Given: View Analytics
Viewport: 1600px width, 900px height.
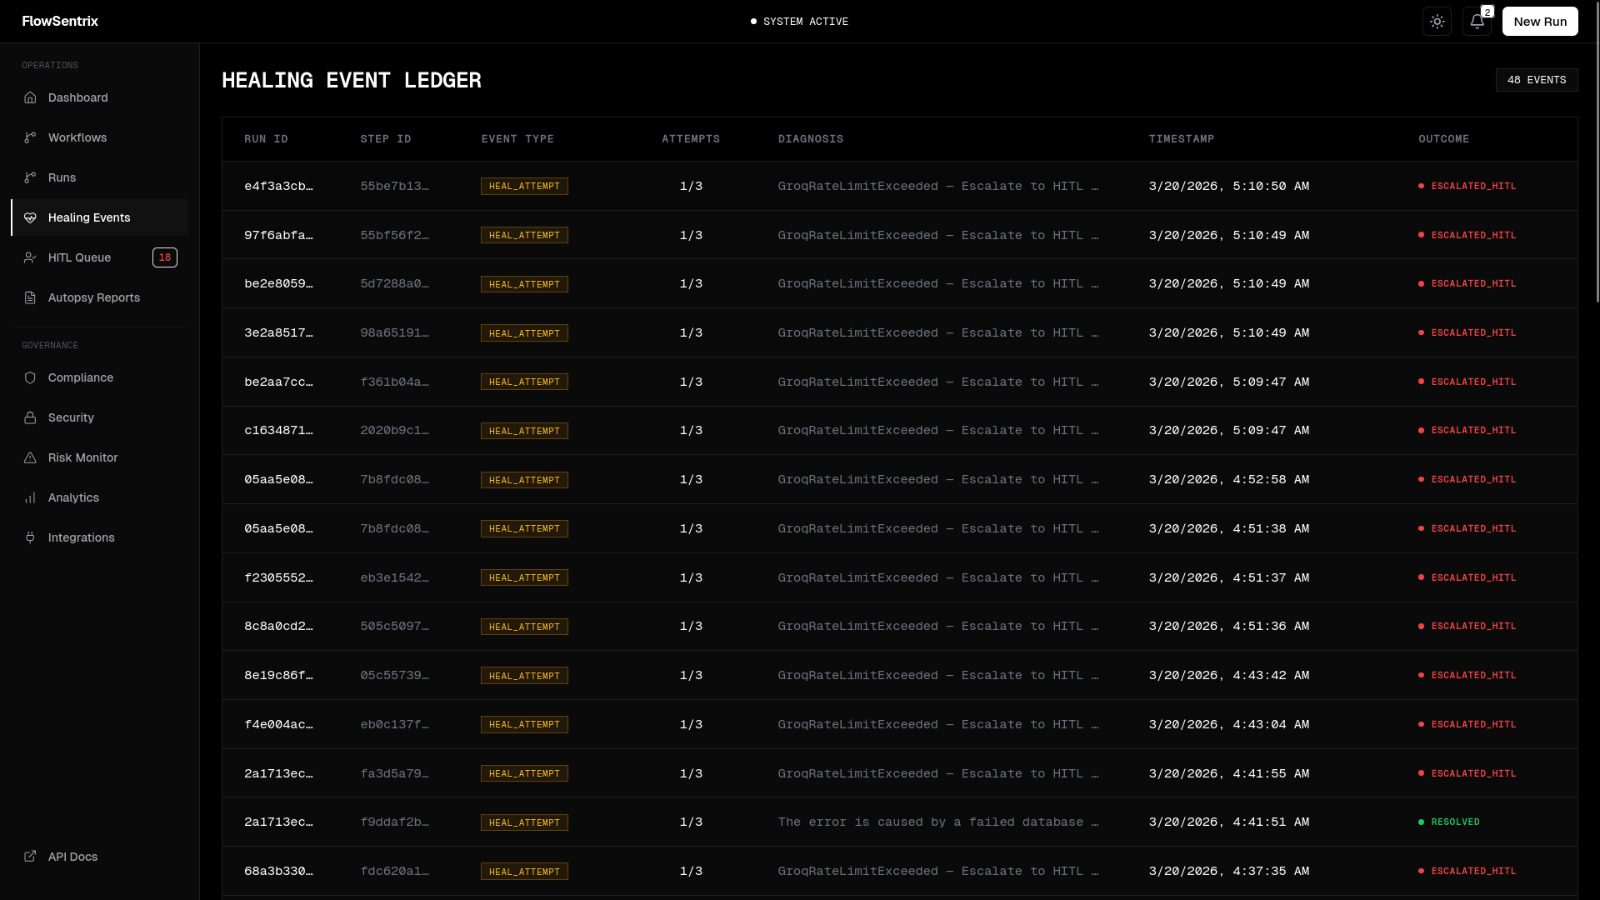Looking at the screenshot, I should click(99, 498).
